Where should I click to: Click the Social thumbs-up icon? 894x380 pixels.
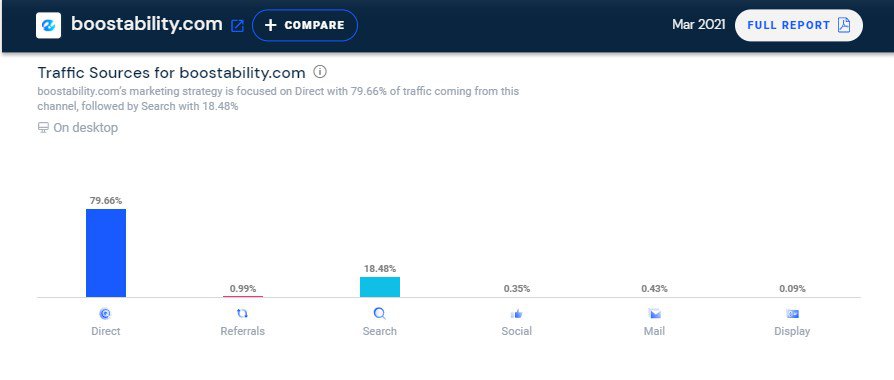click(x=517, y=313)
